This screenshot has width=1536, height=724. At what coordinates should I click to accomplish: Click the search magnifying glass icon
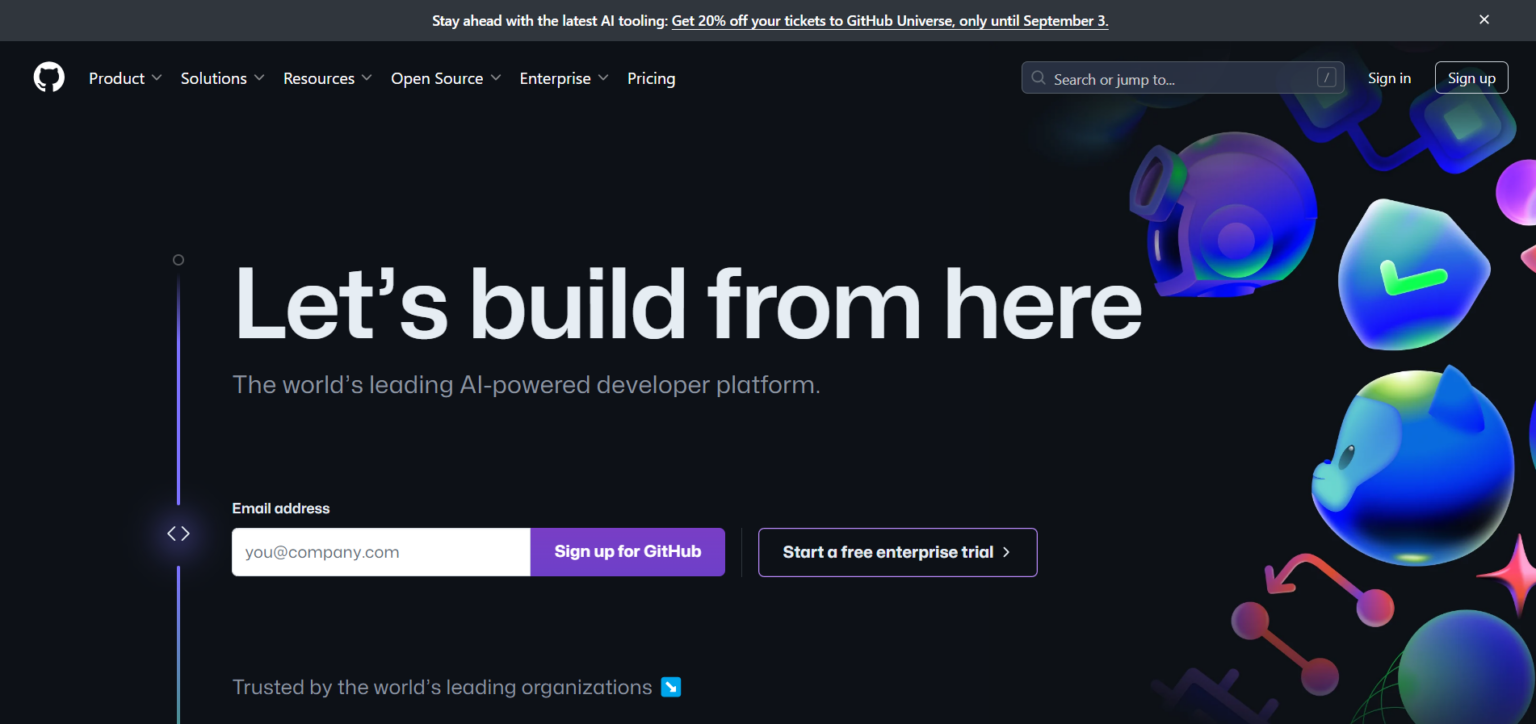[1038, 77]
